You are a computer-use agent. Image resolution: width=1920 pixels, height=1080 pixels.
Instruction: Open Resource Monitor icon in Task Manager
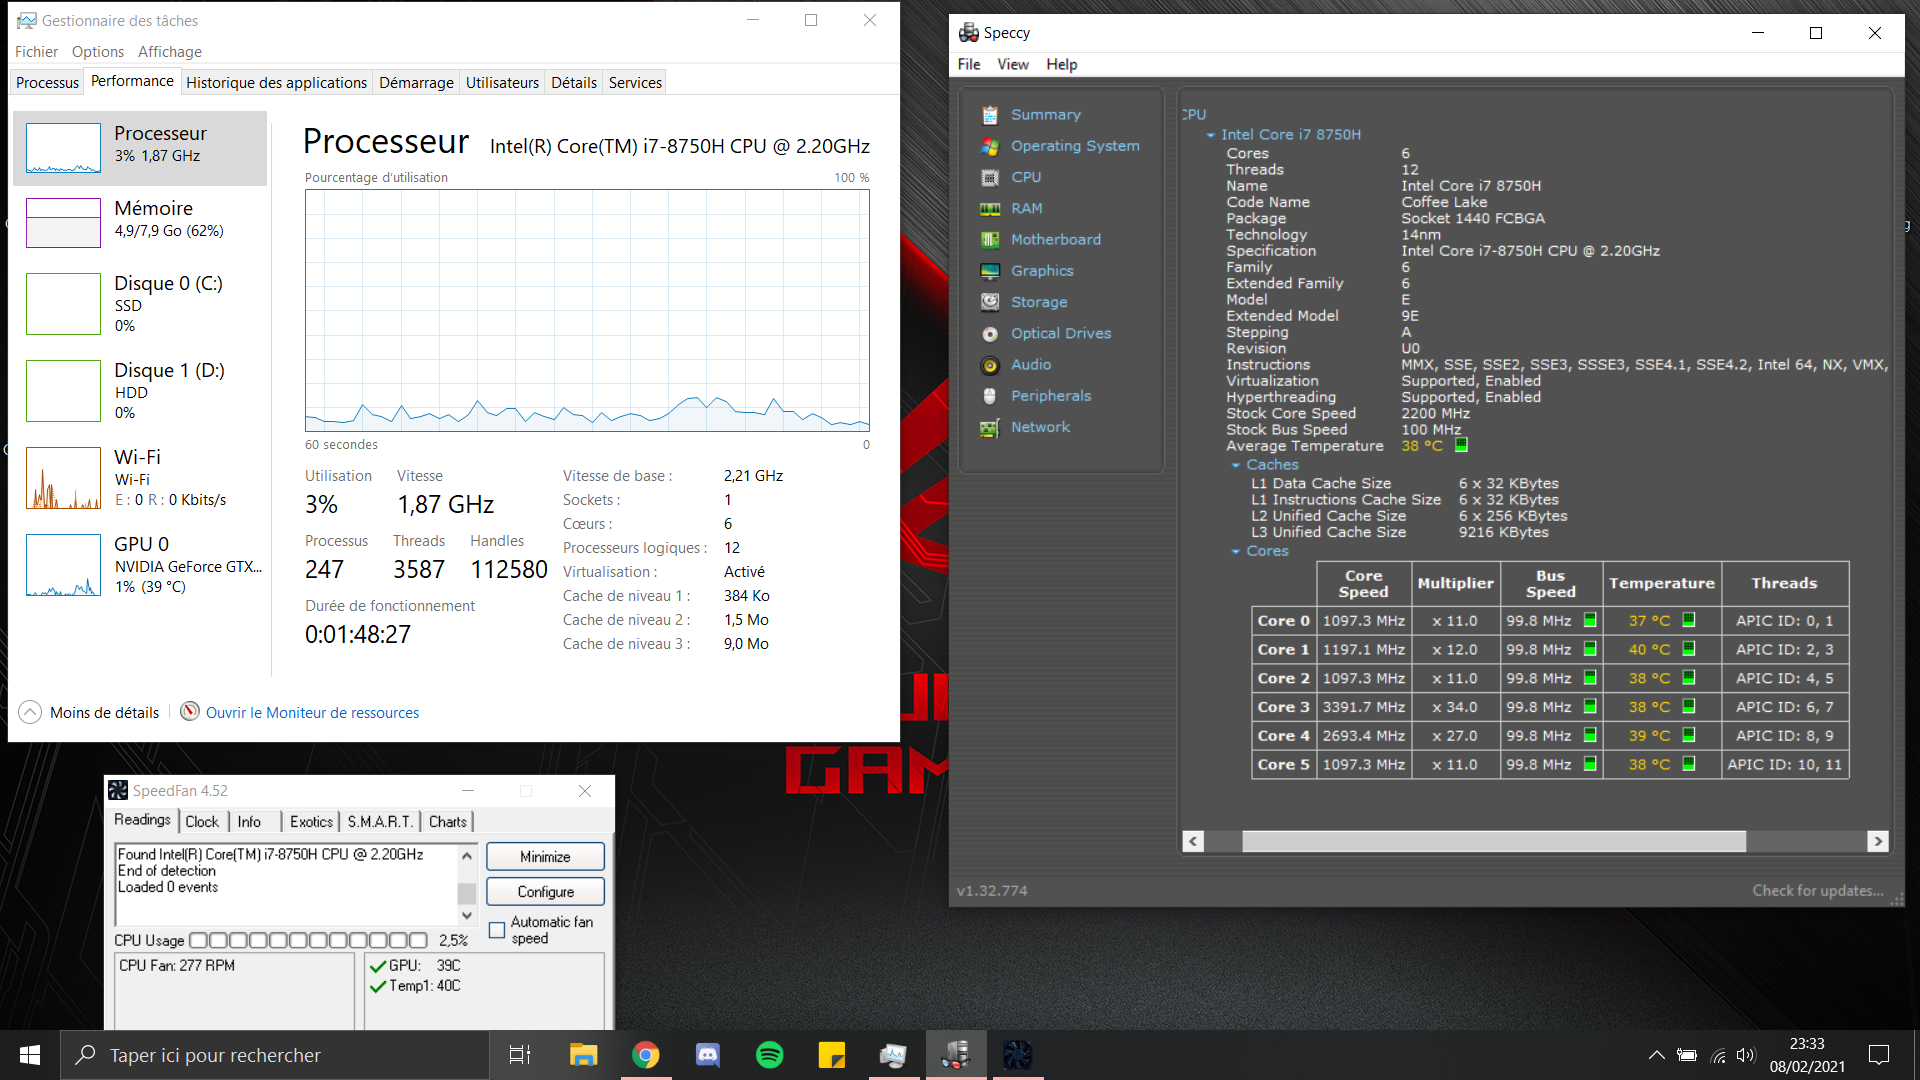pos(190,711)
